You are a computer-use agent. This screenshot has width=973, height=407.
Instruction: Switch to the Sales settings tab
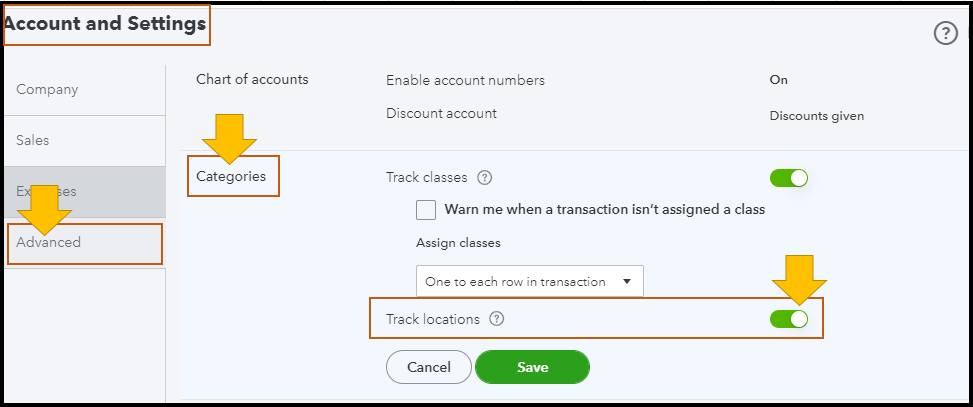coord(33,140)
